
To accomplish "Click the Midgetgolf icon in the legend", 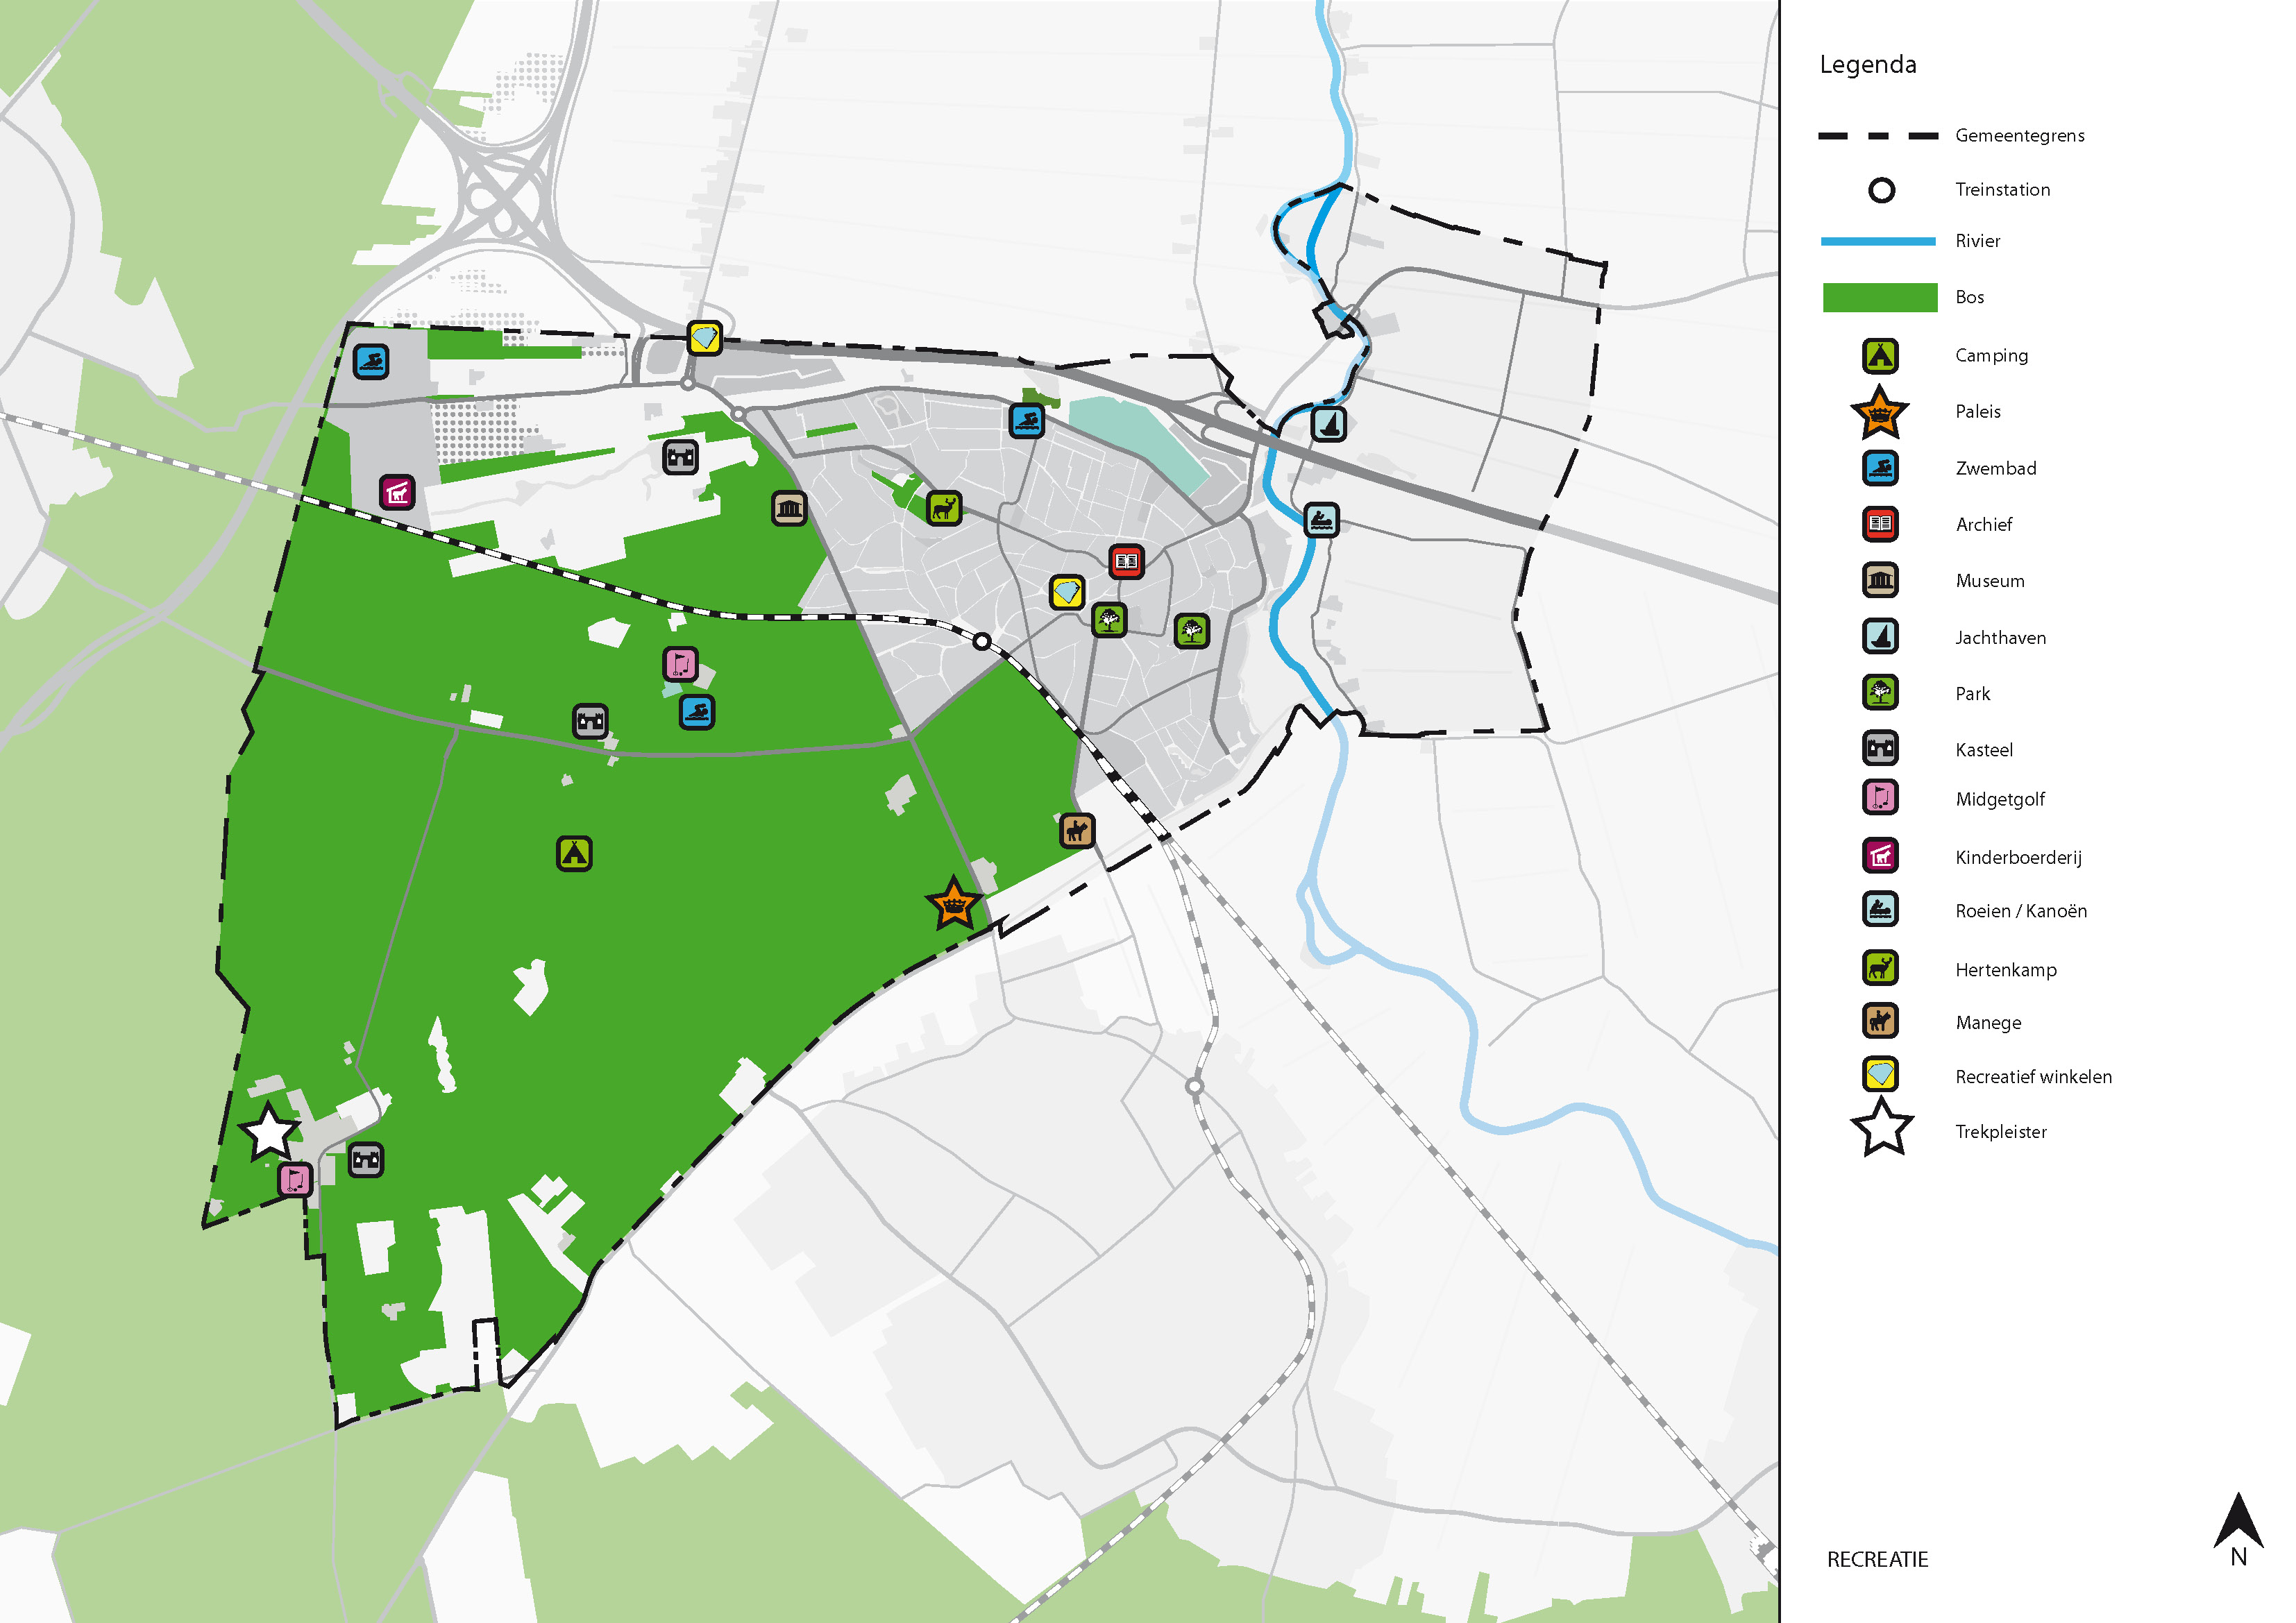I will click(1880, 798).
